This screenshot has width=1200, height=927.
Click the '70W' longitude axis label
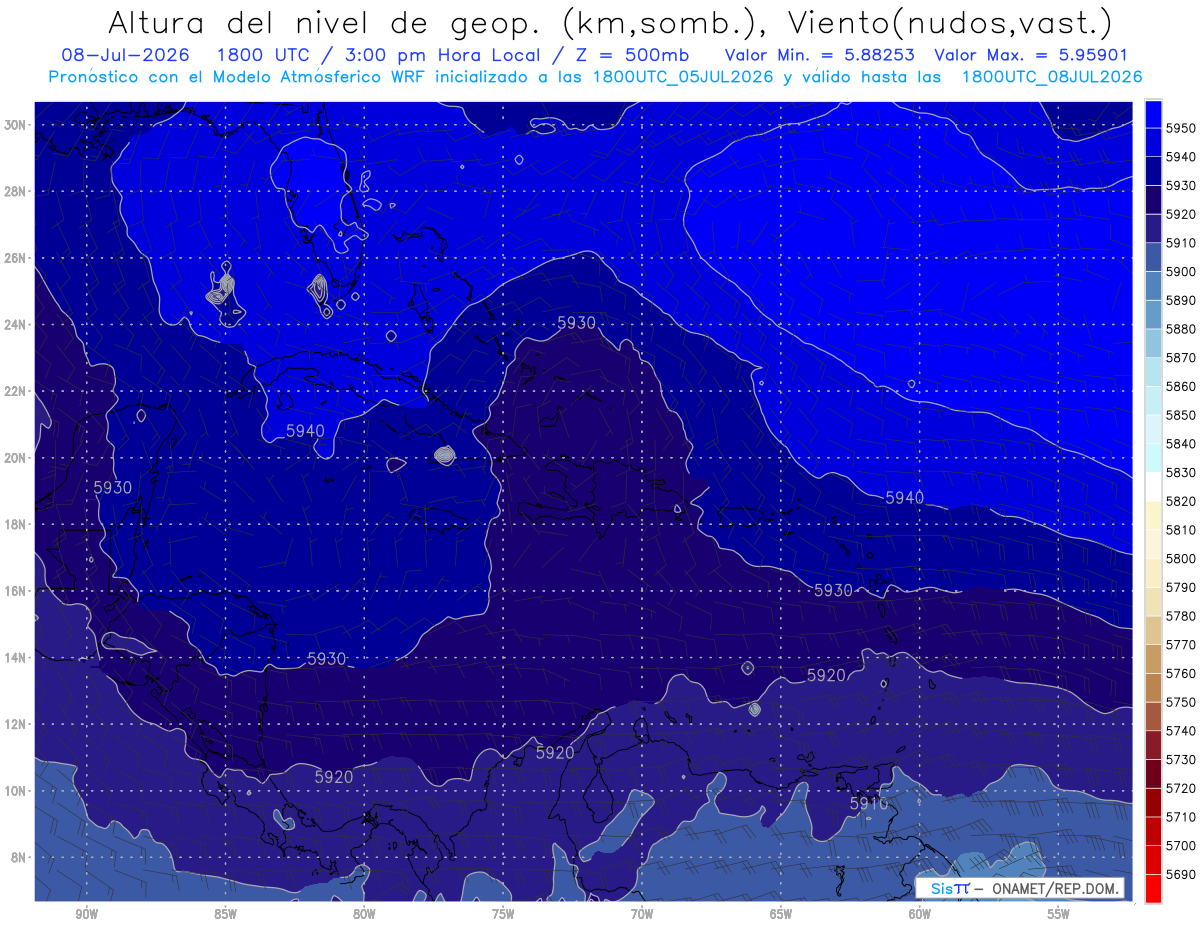[x=642, y=914]
